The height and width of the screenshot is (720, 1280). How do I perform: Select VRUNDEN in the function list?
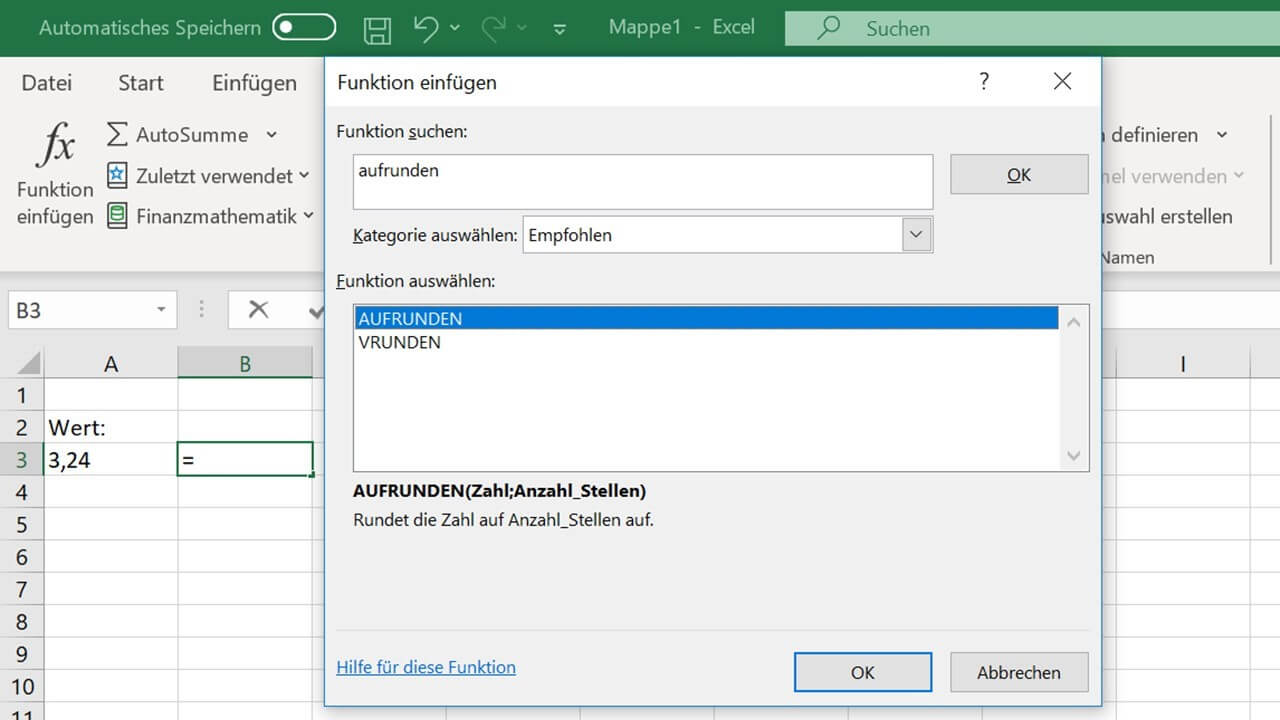click(x=706, y=342)
